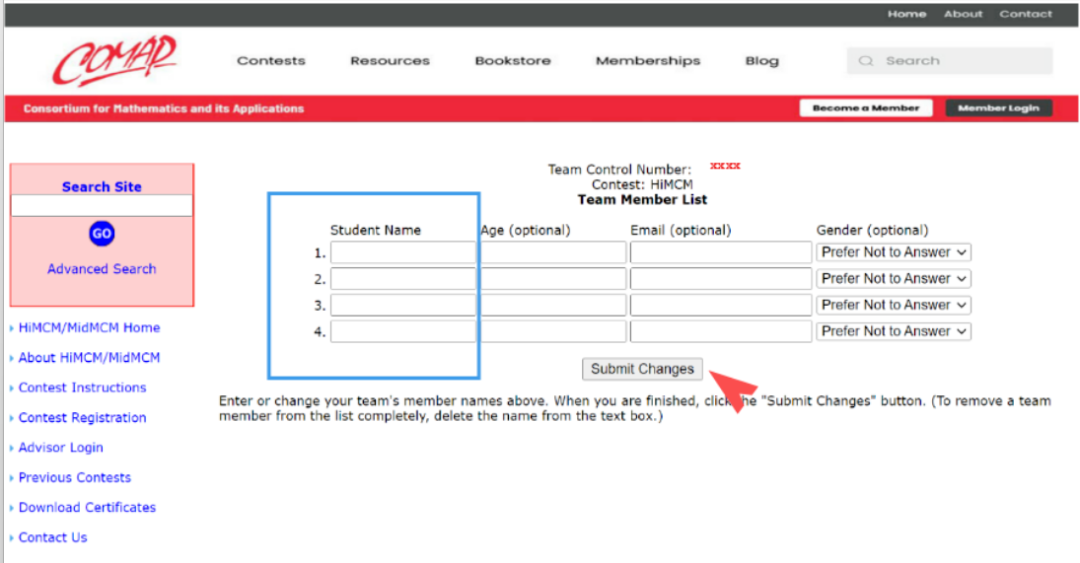Select gender dropdown for student 4
This screenshot has height=563, width=1080.
click(x=893, y=331)
